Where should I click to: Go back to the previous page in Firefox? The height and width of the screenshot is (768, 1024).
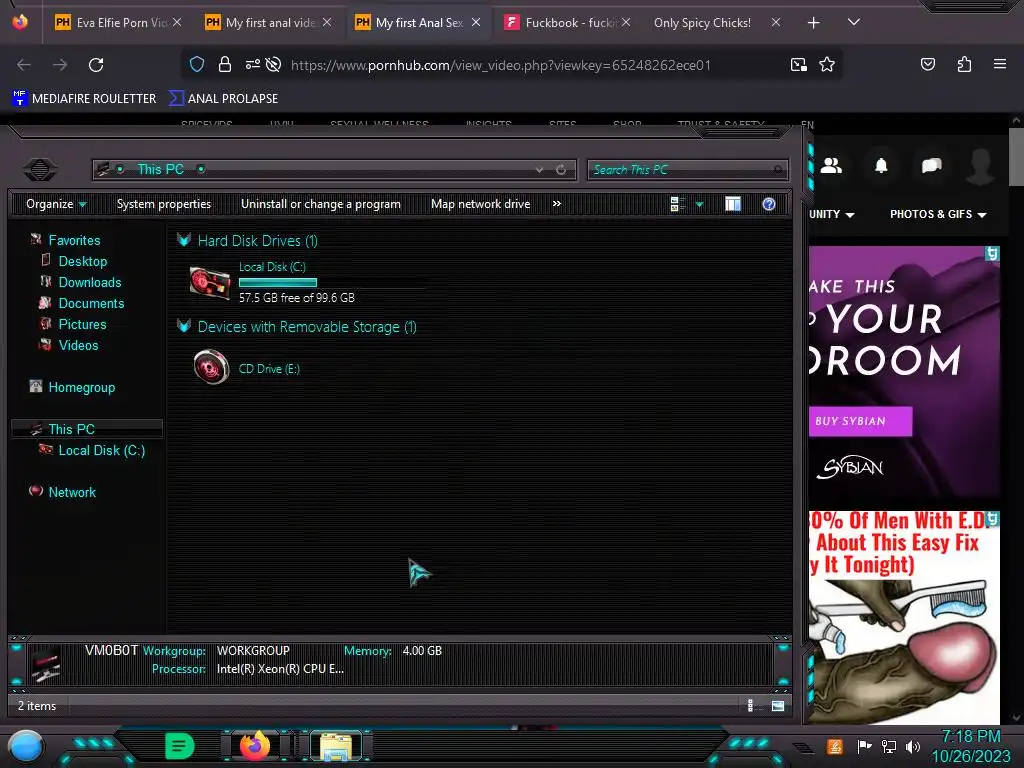pyautogui.click(x=24, y=65)
